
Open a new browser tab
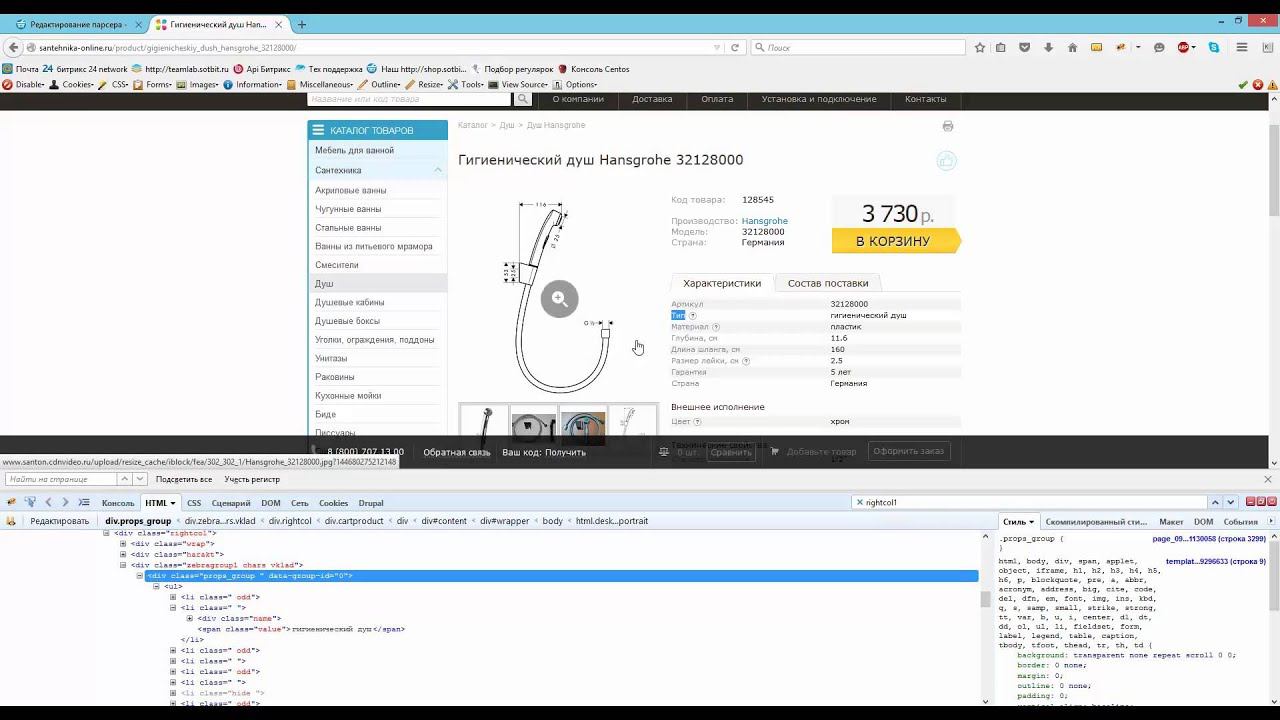[x=302, y=24]
